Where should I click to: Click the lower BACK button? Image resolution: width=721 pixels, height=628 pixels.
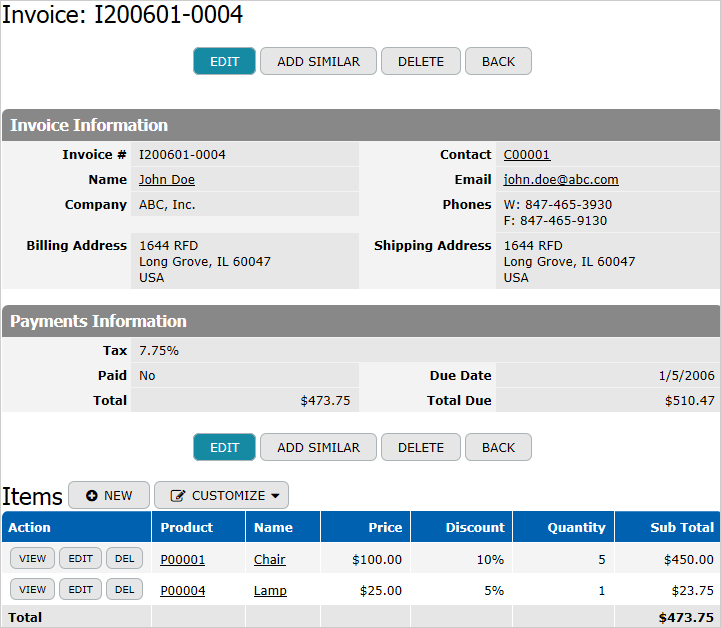coord(498,447)
